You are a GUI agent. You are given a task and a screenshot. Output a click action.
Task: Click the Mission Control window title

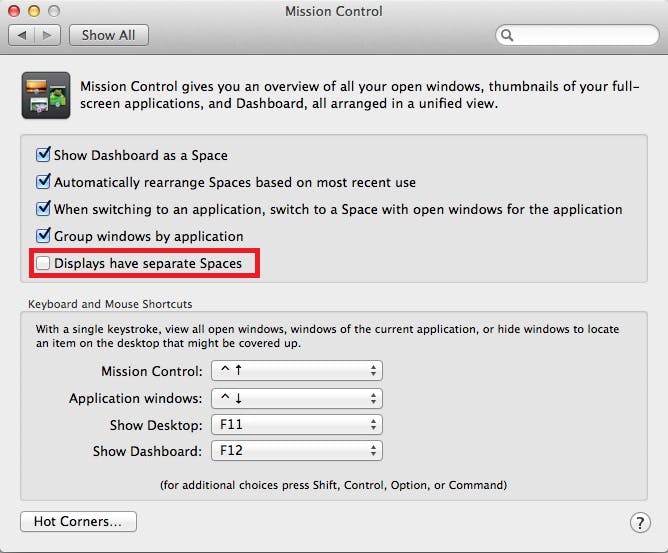[334, 11]
